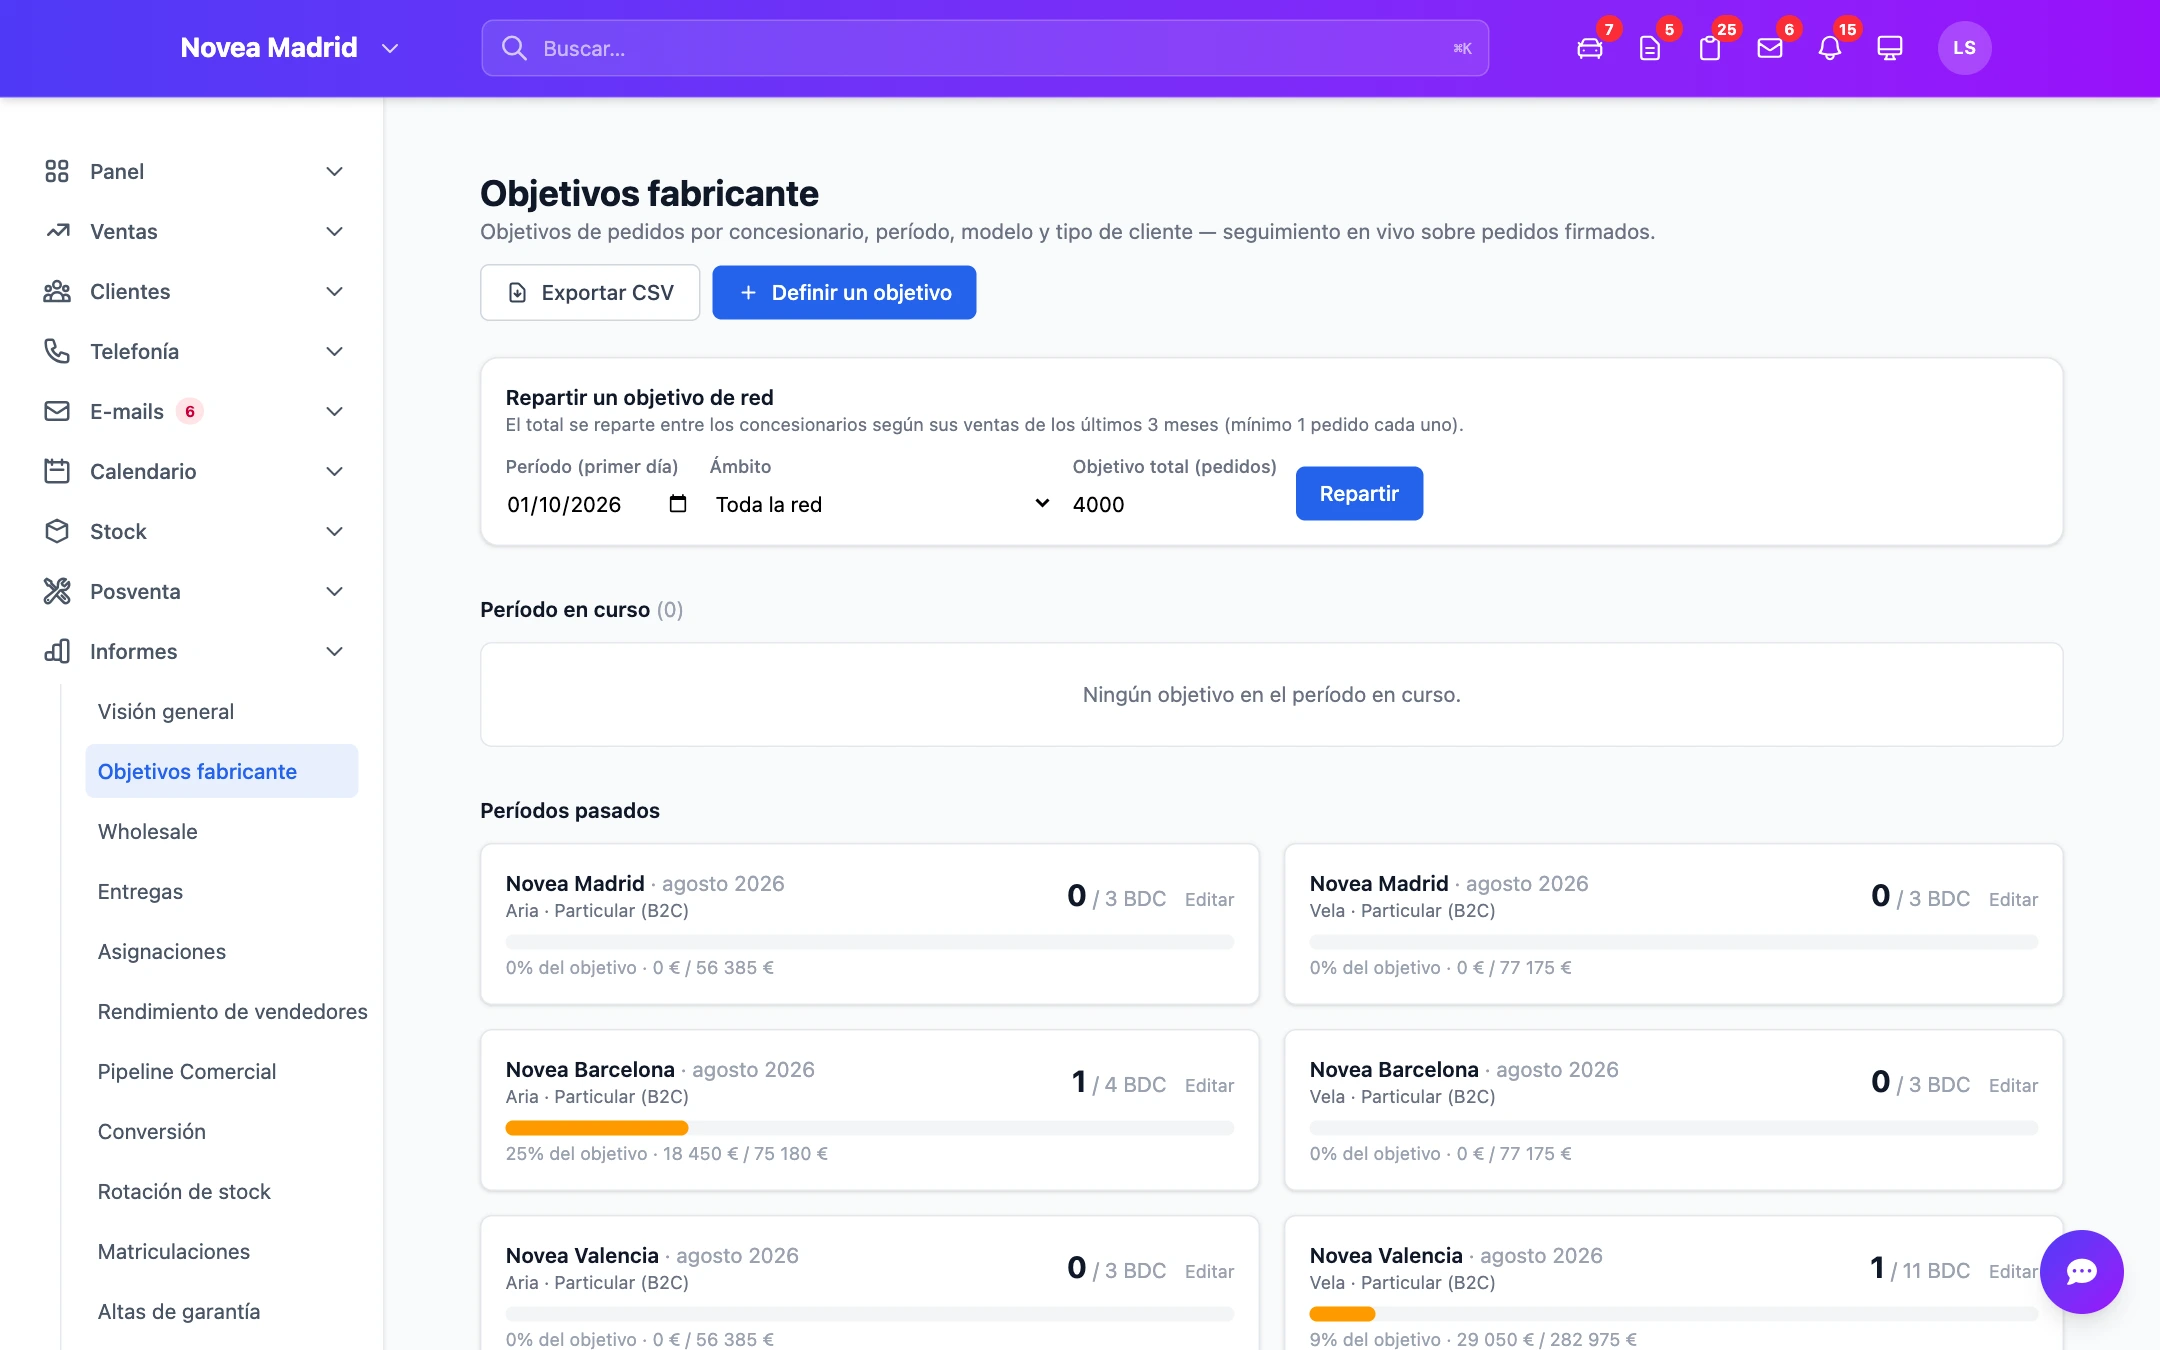2160x1350 pixels.
Task: Edit Novea Barcelona Vela objective
Action: click(2013, 1085)
